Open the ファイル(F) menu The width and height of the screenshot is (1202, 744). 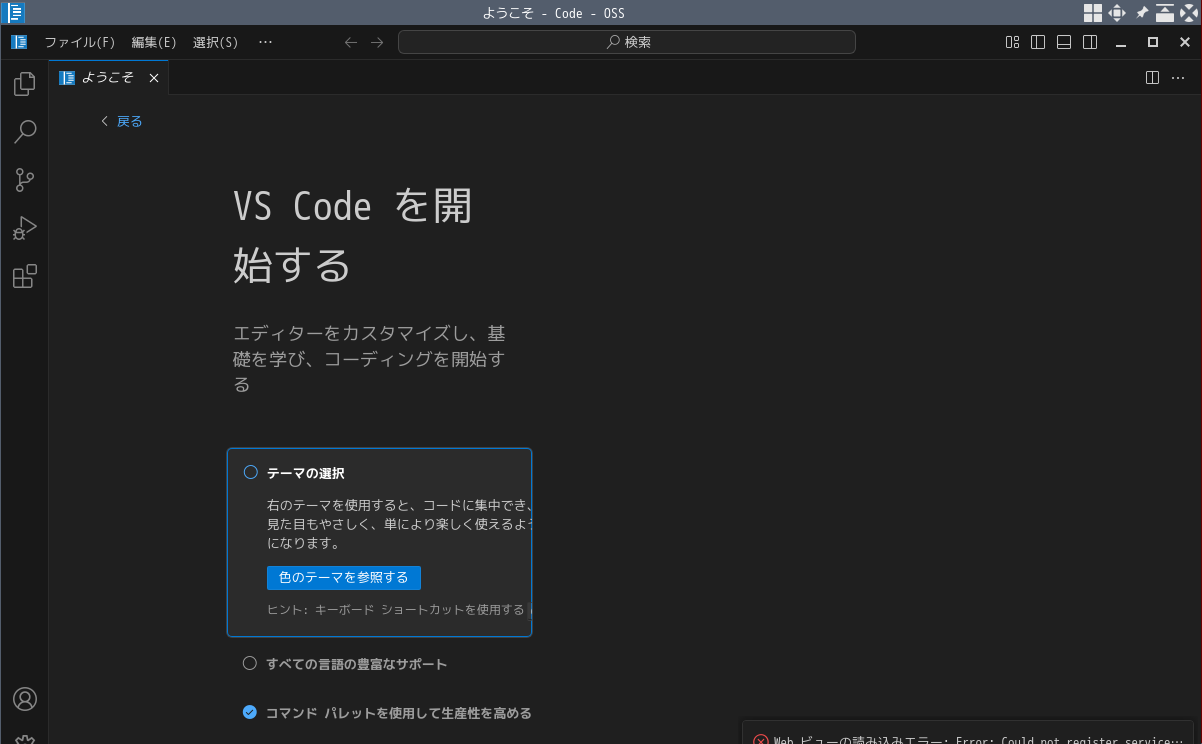pyautogui.click(x=80, y=42)
